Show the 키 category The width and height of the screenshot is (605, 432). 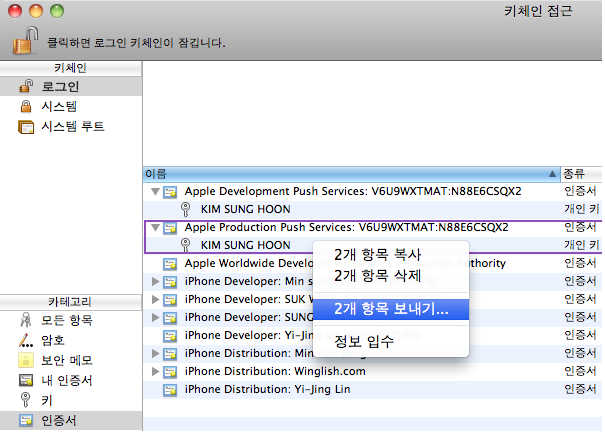71,400
